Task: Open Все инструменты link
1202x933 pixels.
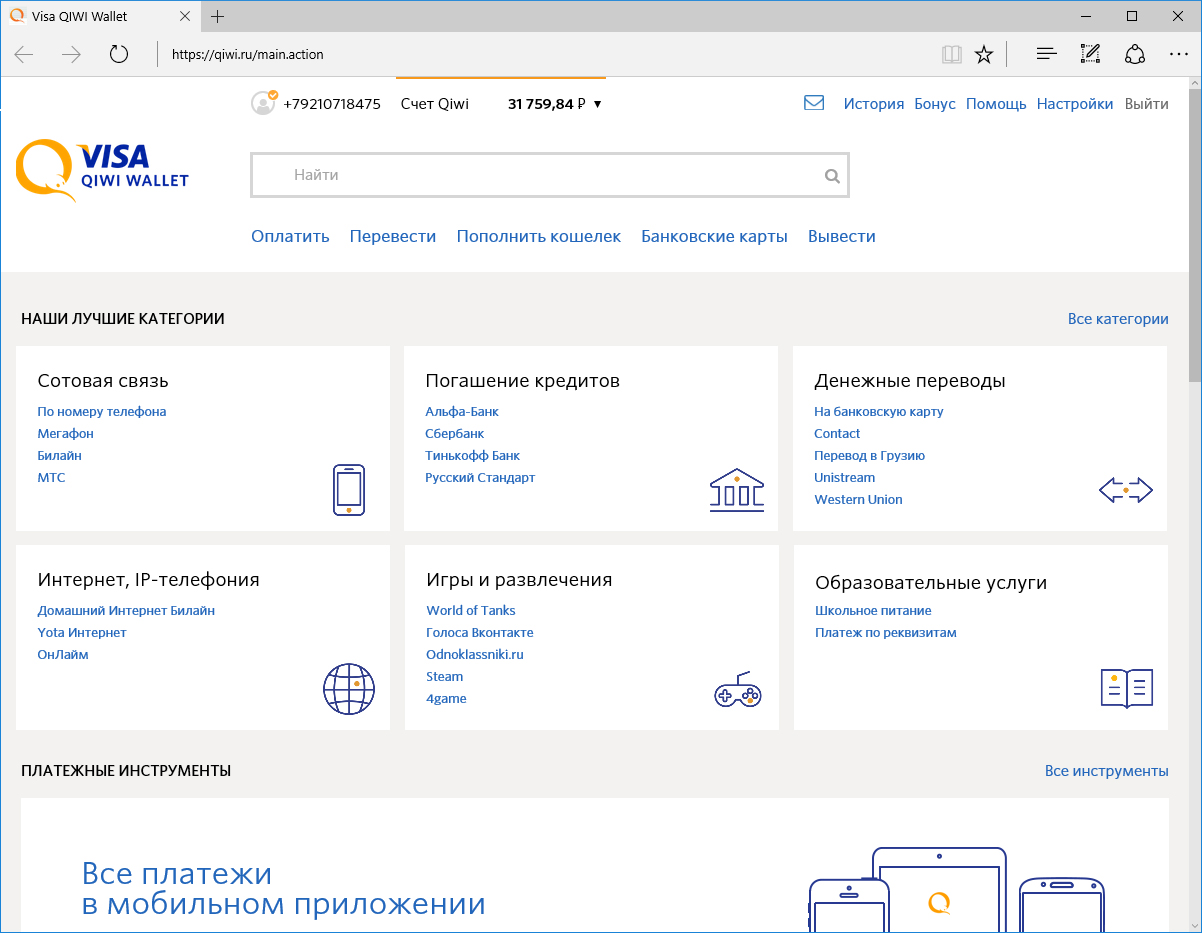Action: 1107,771
